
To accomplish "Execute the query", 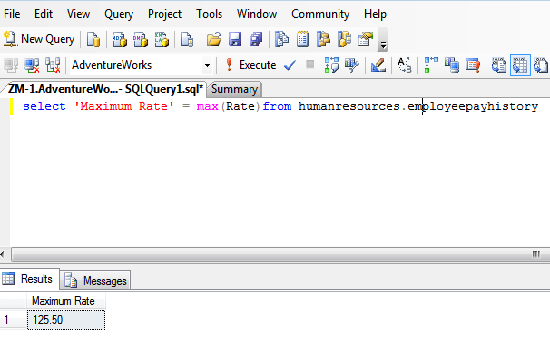I will (250, 65).
